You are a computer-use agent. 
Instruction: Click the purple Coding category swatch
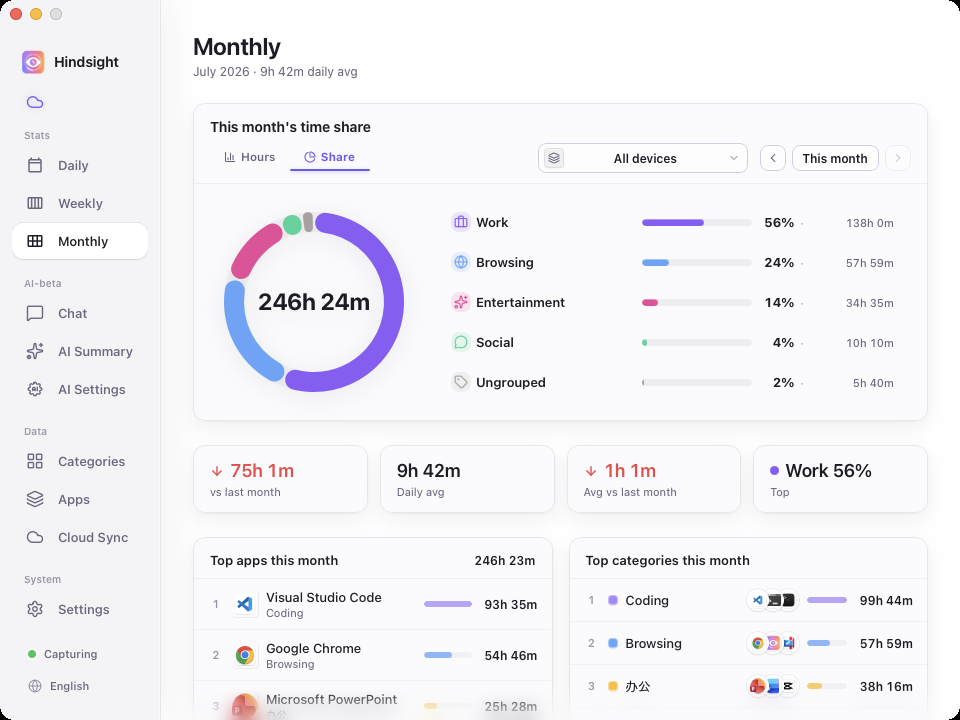pos(612,600)
